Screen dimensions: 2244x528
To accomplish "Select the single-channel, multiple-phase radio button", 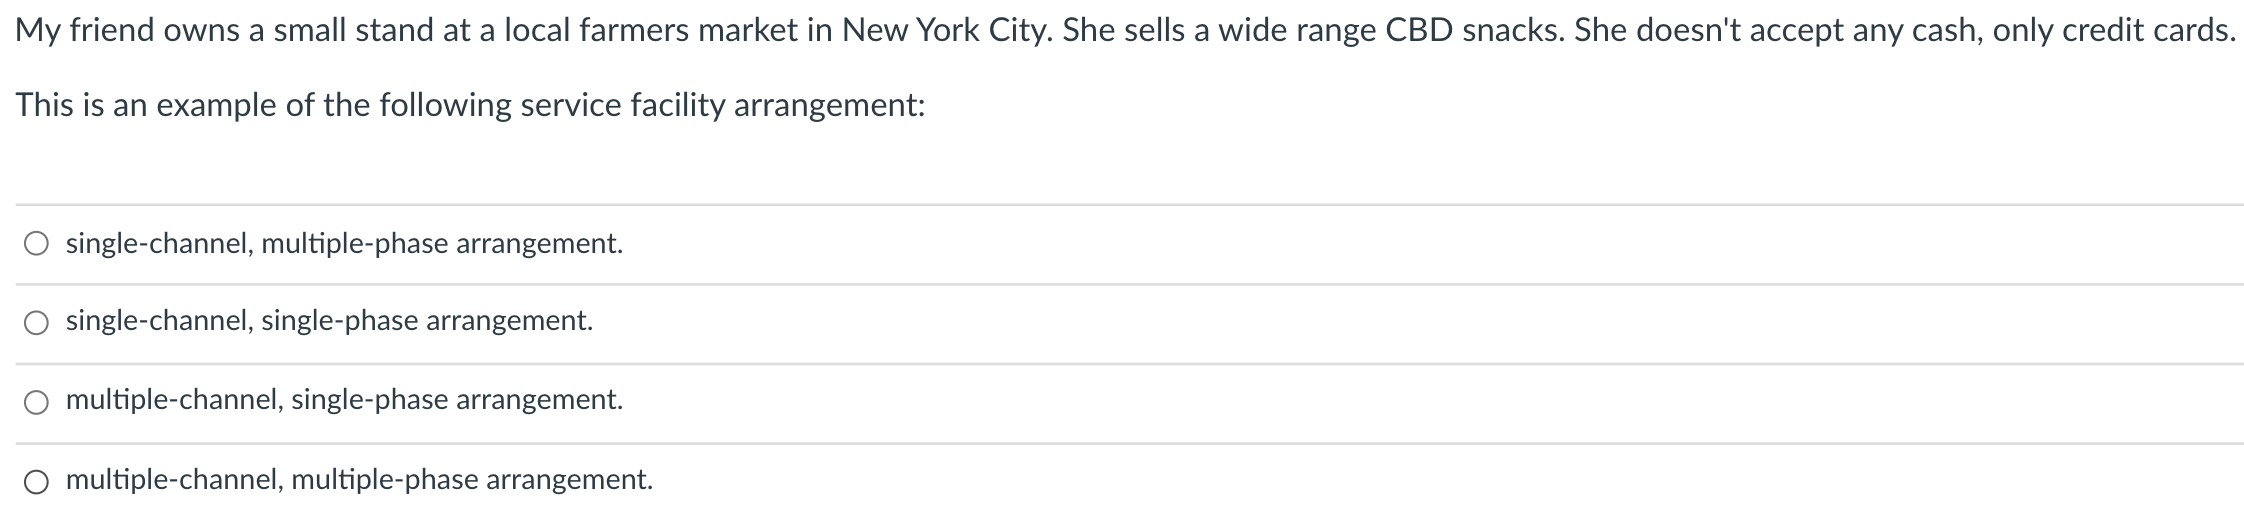I will tap(37, 244).
